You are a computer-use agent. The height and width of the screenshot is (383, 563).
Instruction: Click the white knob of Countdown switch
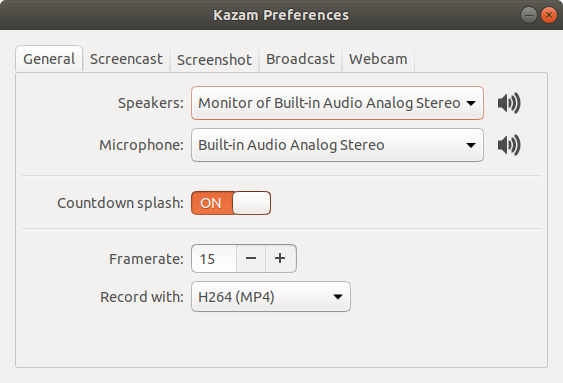(251, 203)
